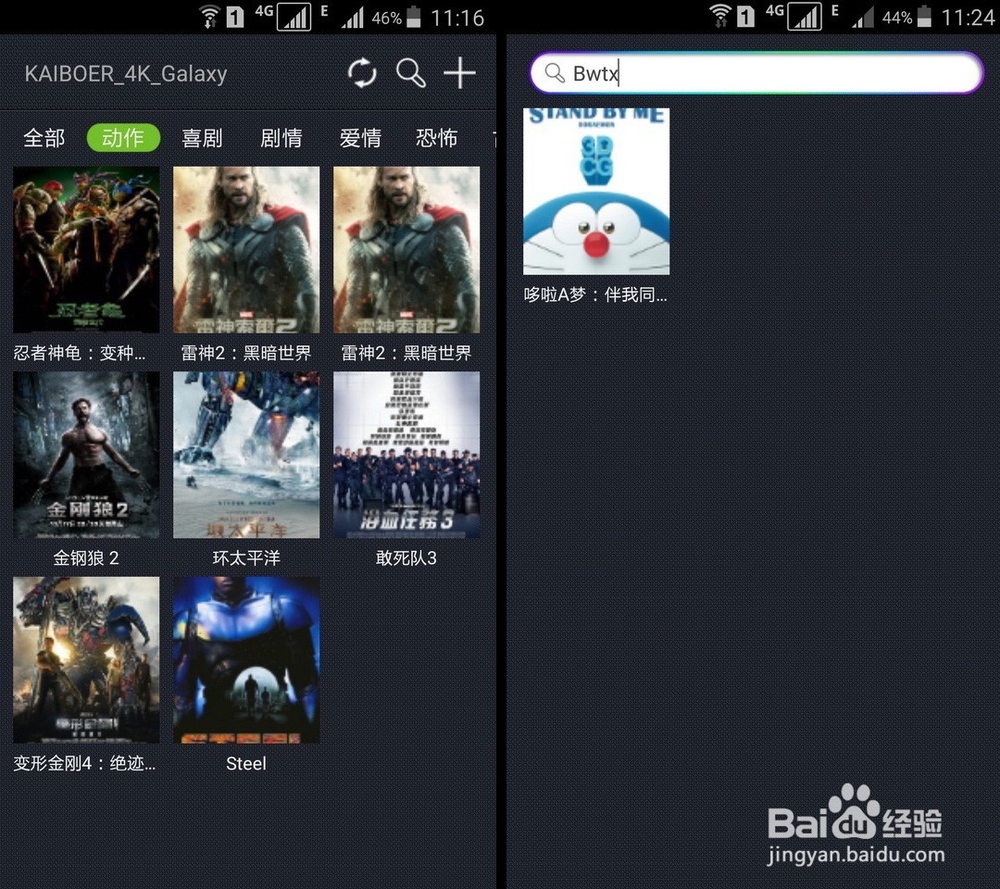Tap battery icon beside 44%

pyautogui.click(x=924, y=17)
